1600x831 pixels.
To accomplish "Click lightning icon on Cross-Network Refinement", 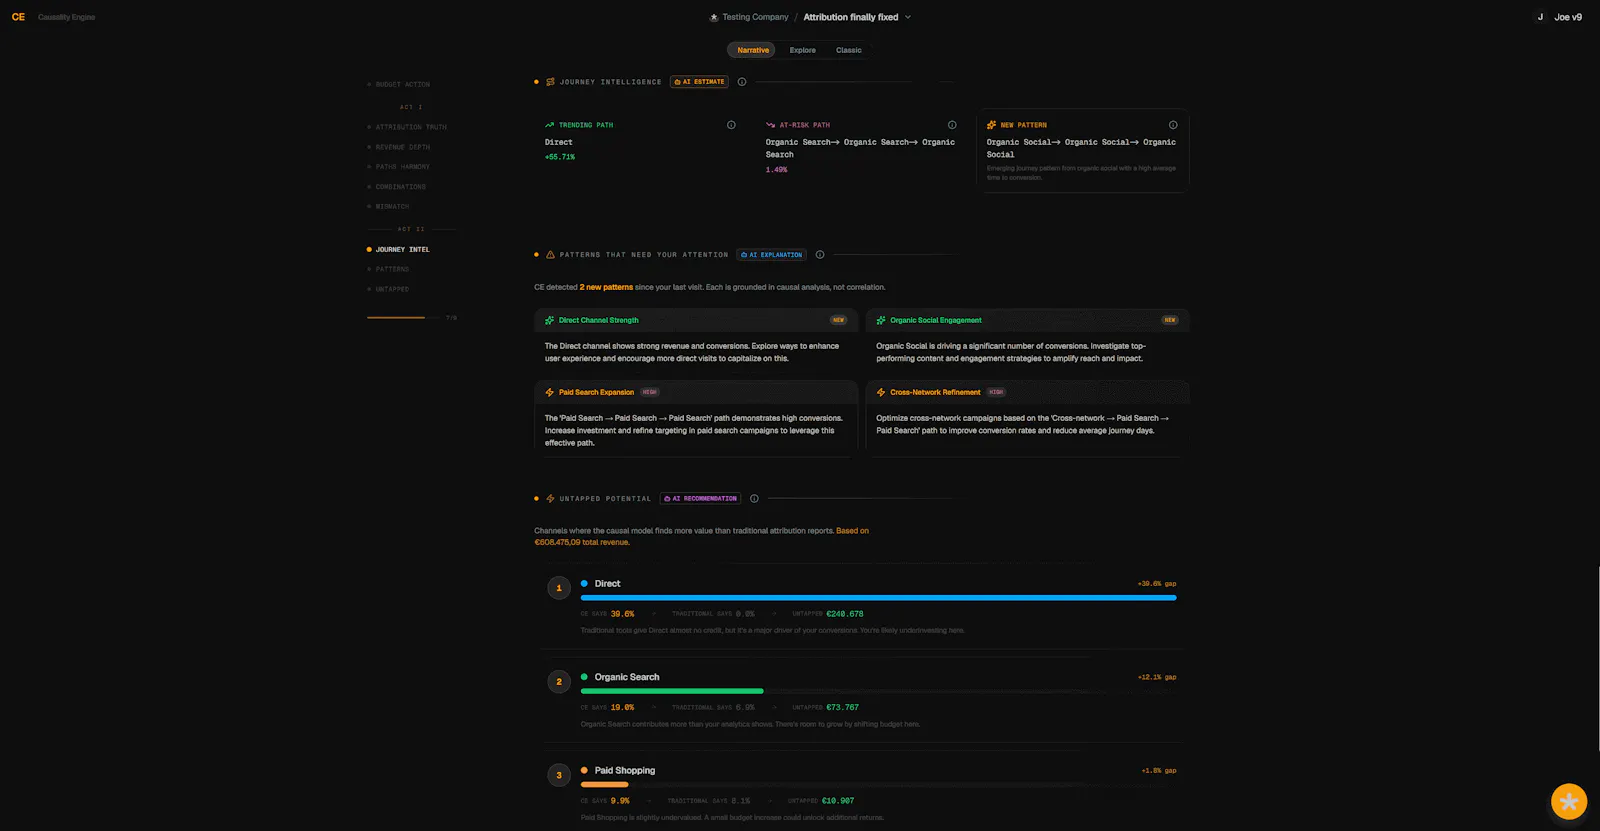I will pyautogui.click(x=881, y=392).
